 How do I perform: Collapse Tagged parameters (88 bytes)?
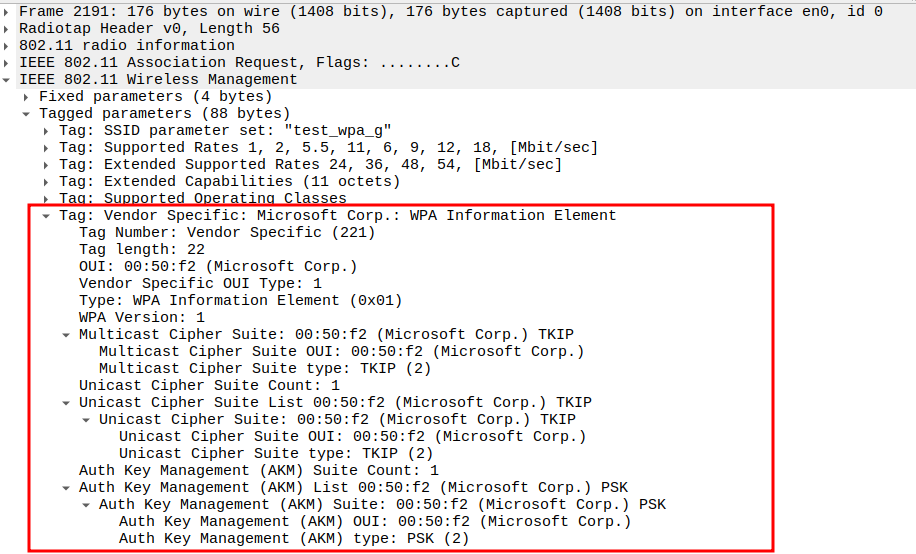coord(27,113)
